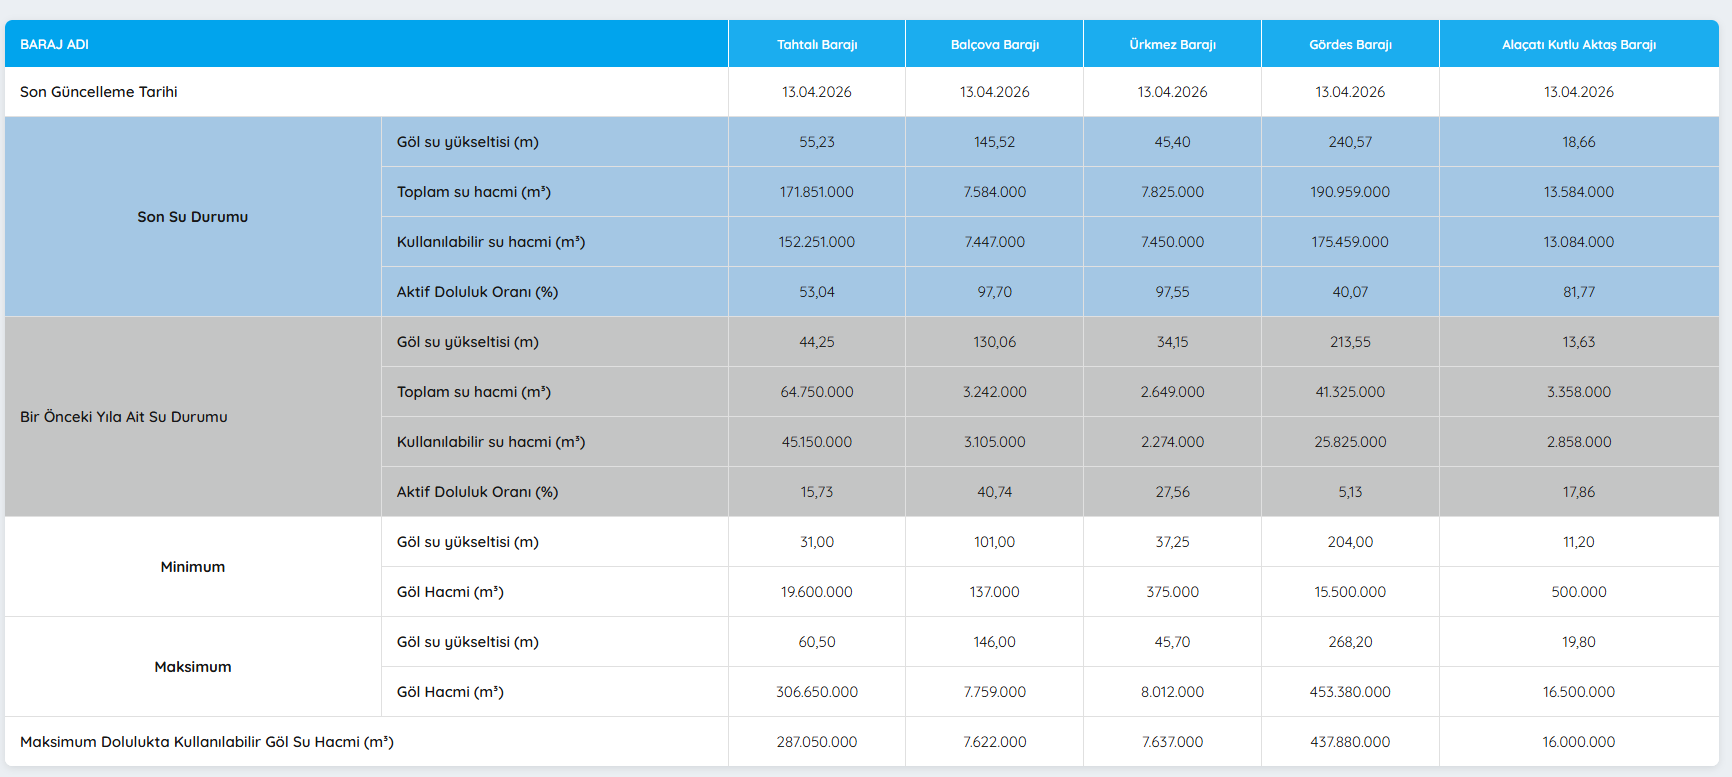Click the Son Güncelleme Tarihi row label

click(99, 92)
